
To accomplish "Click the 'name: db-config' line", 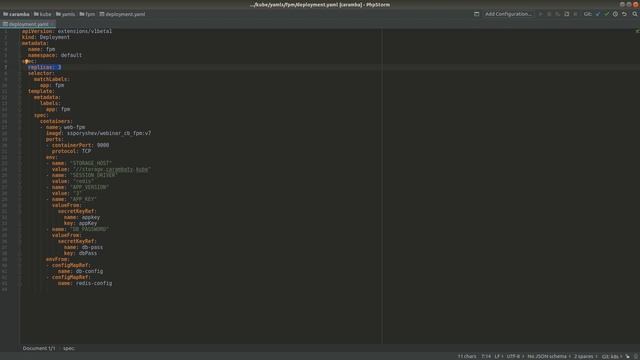I will [x=80, y=271].
